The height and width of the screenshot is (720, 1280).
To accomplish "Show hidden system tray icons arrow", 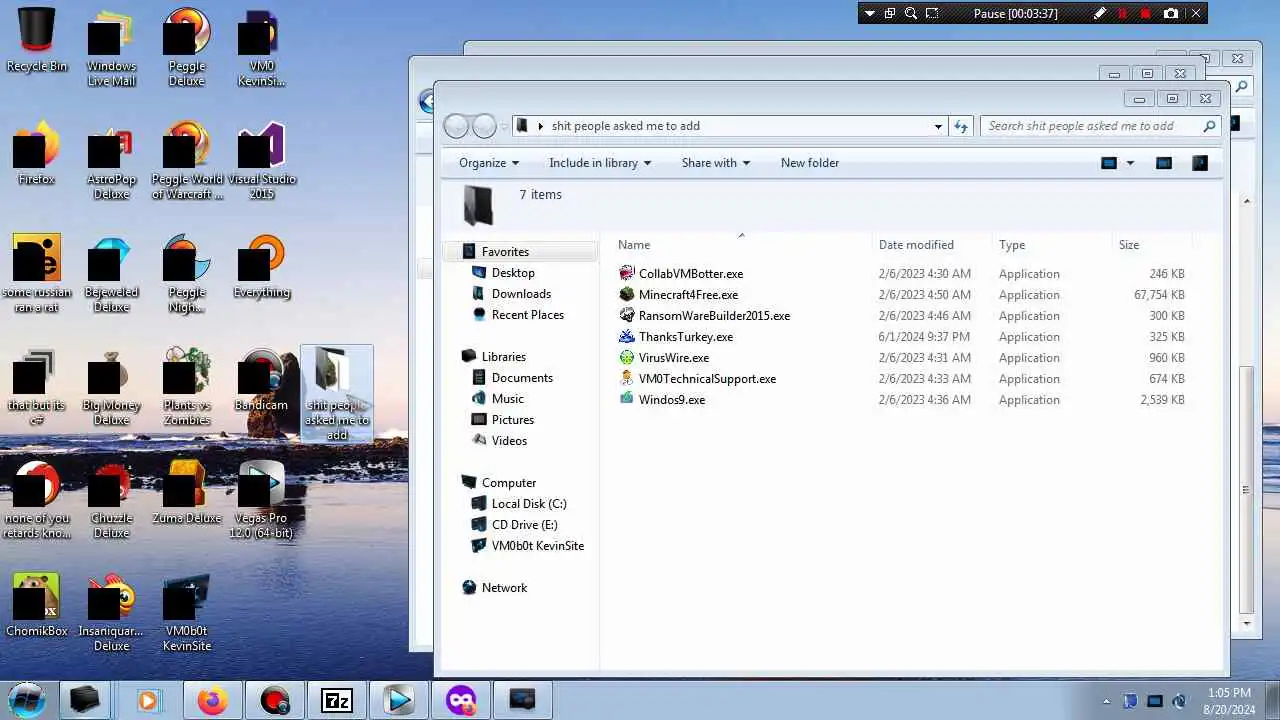I will [x=1106, y=701].
